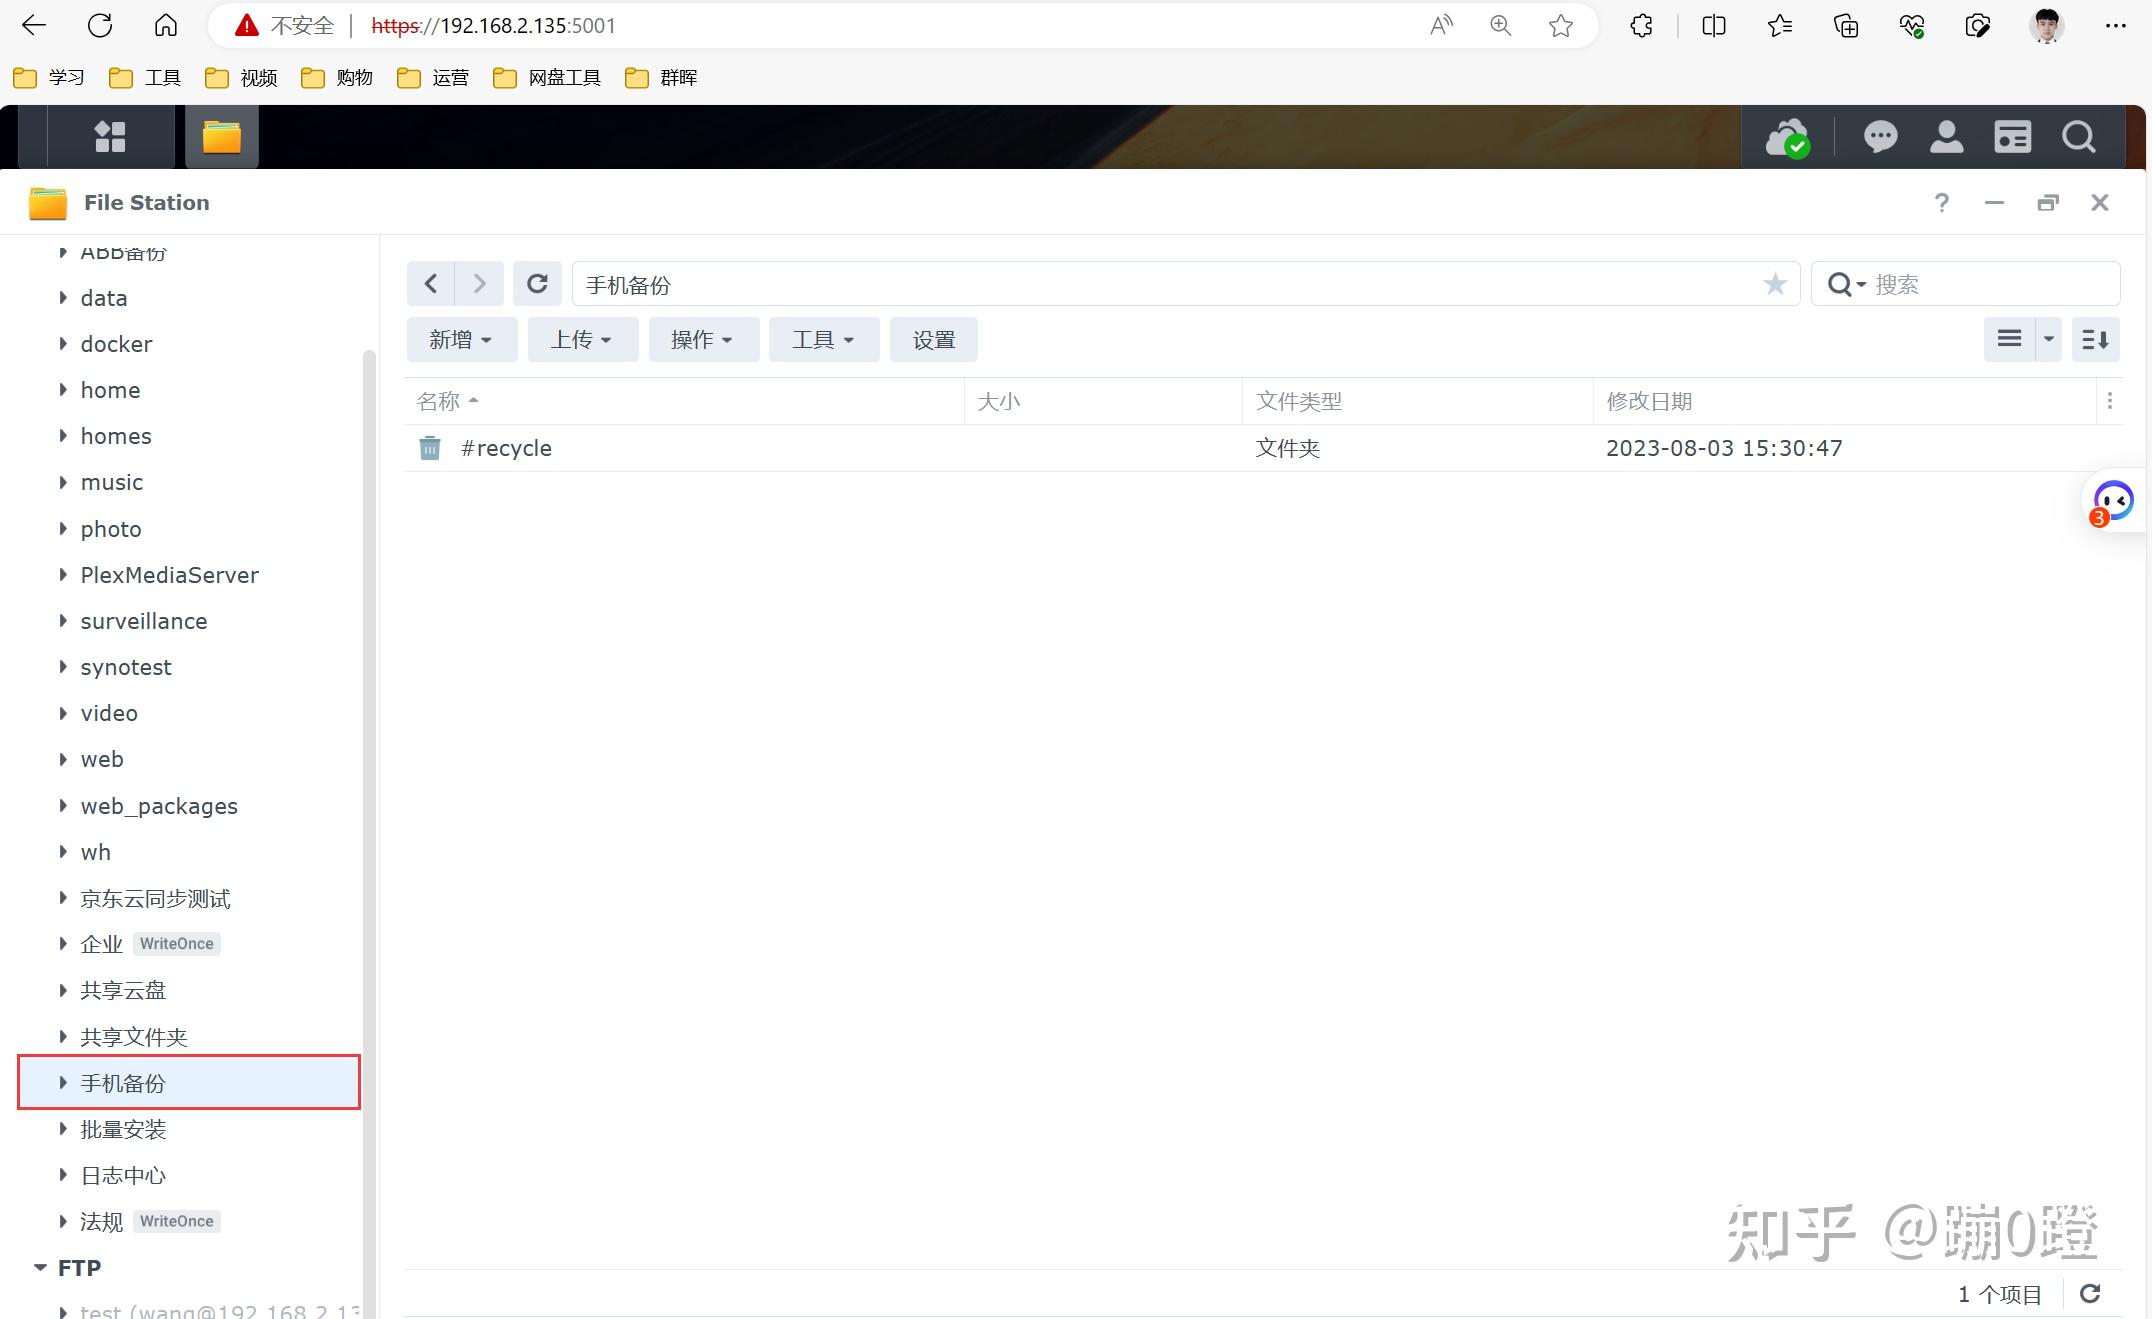Image resolution: width=2152 pixels, height=1319 pixels.
Task: Open the 新增 dropdown menu
Action: pos(461,340)
